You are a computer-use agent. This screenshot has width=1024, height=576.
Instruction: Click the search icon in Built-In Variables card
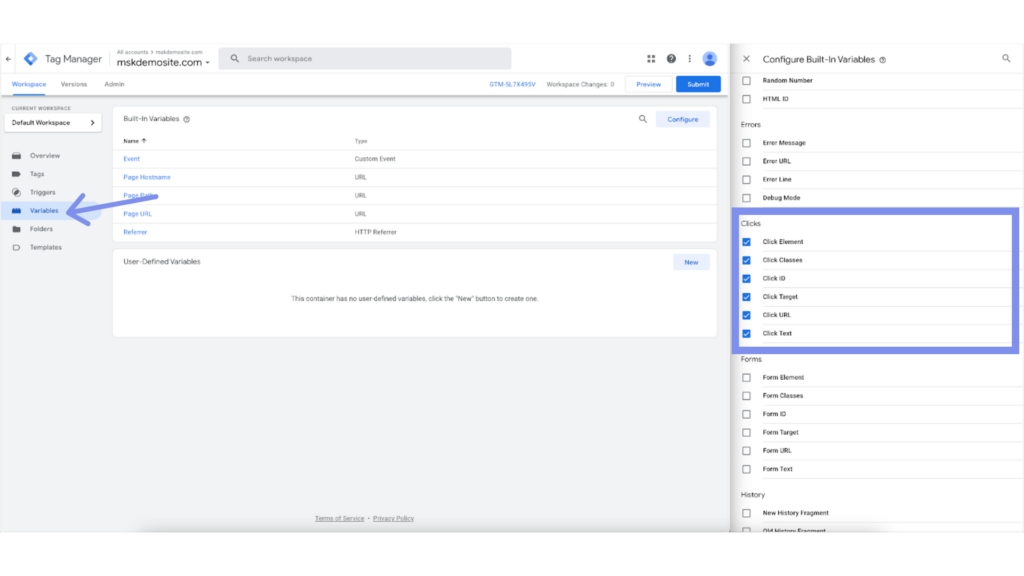point(643,119)
